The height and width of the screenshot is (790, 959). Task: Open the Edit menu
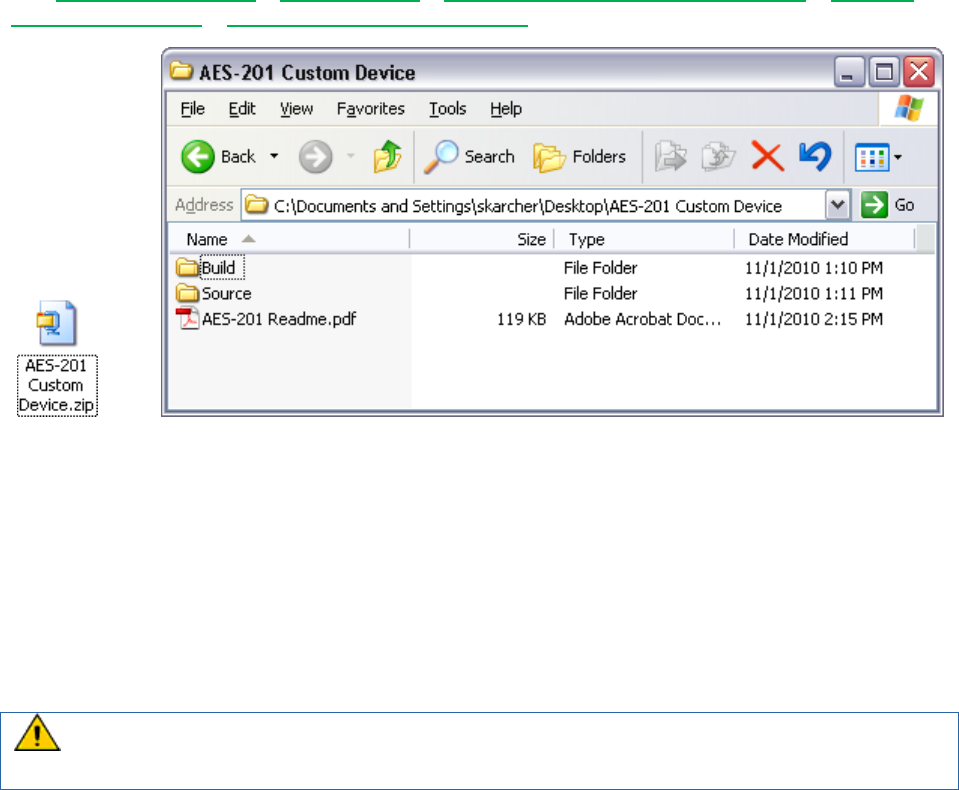click(242, 109)
